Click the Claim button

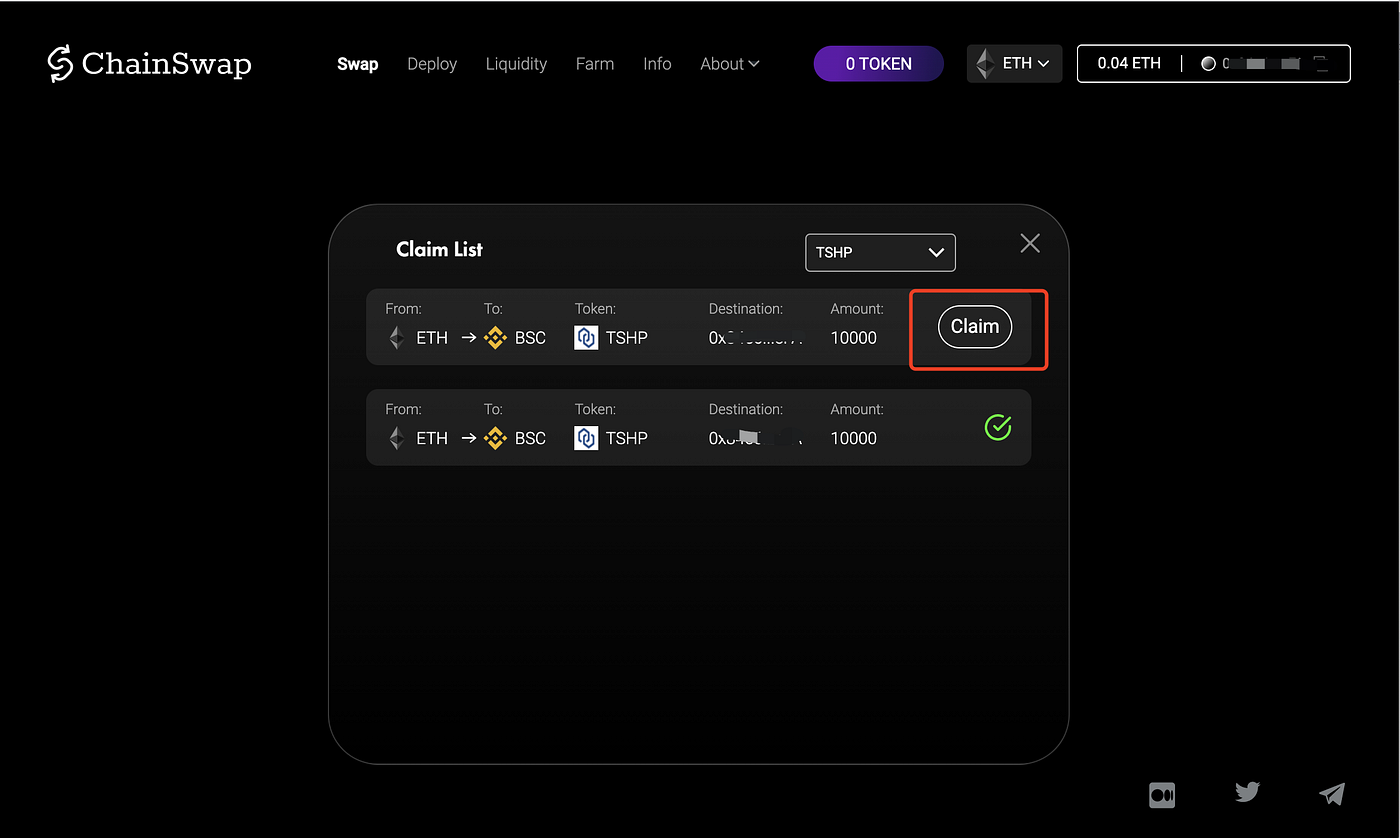(x=975, y=327)
